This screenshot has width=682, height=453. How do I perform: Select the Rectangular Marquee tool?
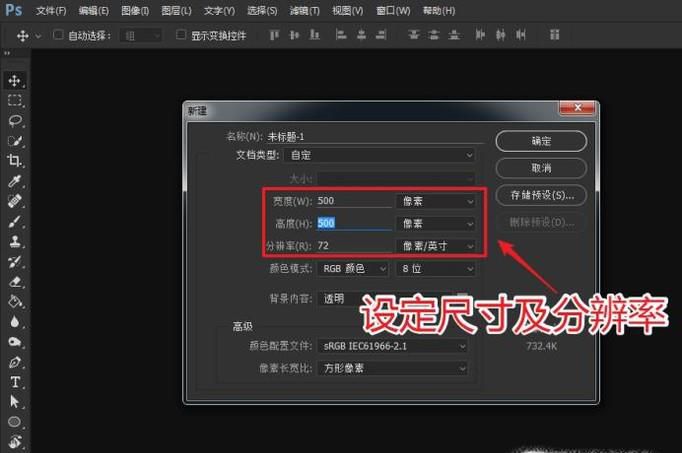[x=15, y=100]
